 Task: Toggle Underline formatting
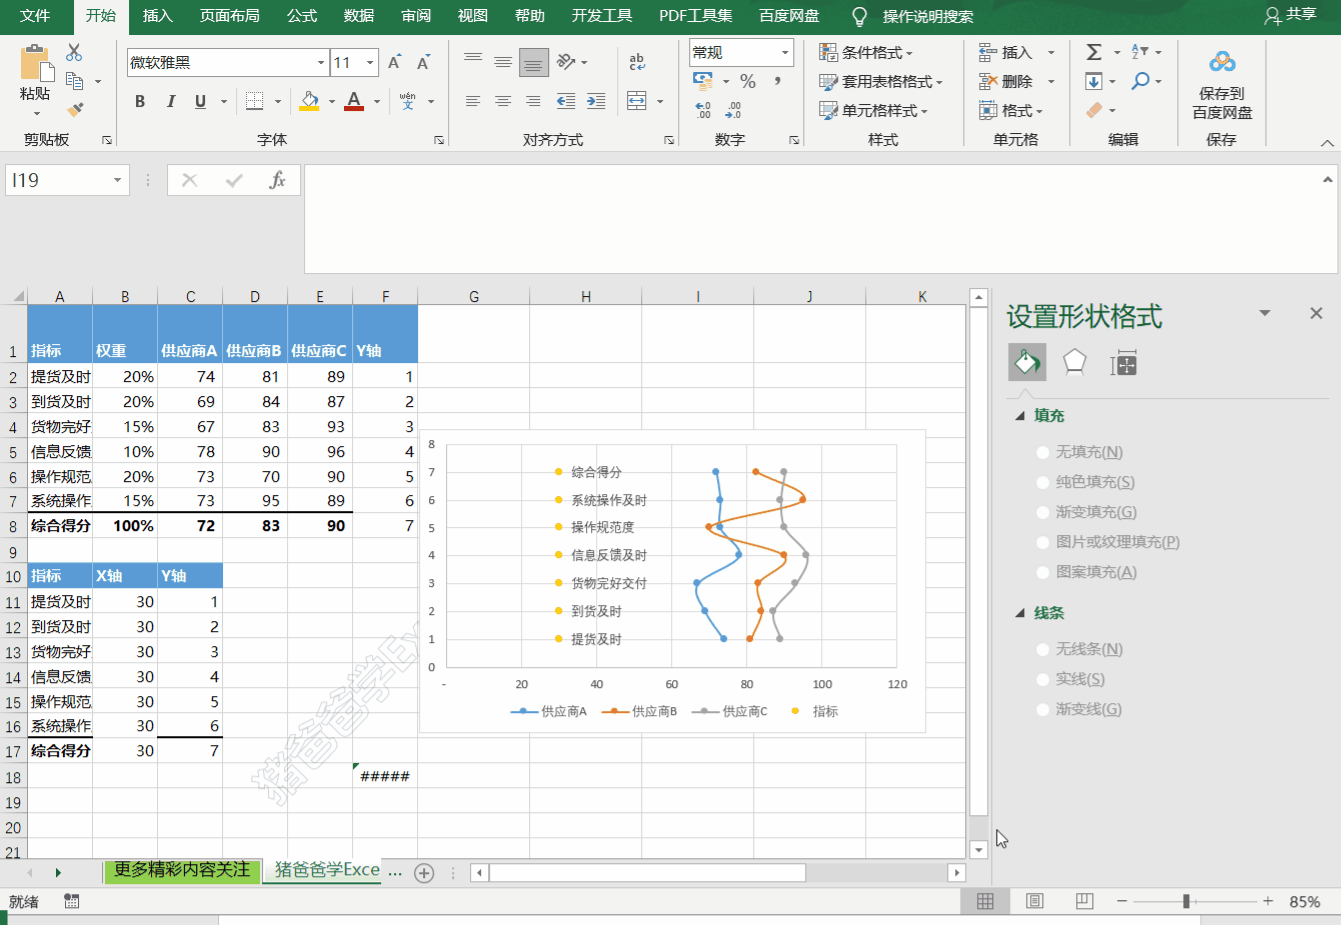pos(200,101)
